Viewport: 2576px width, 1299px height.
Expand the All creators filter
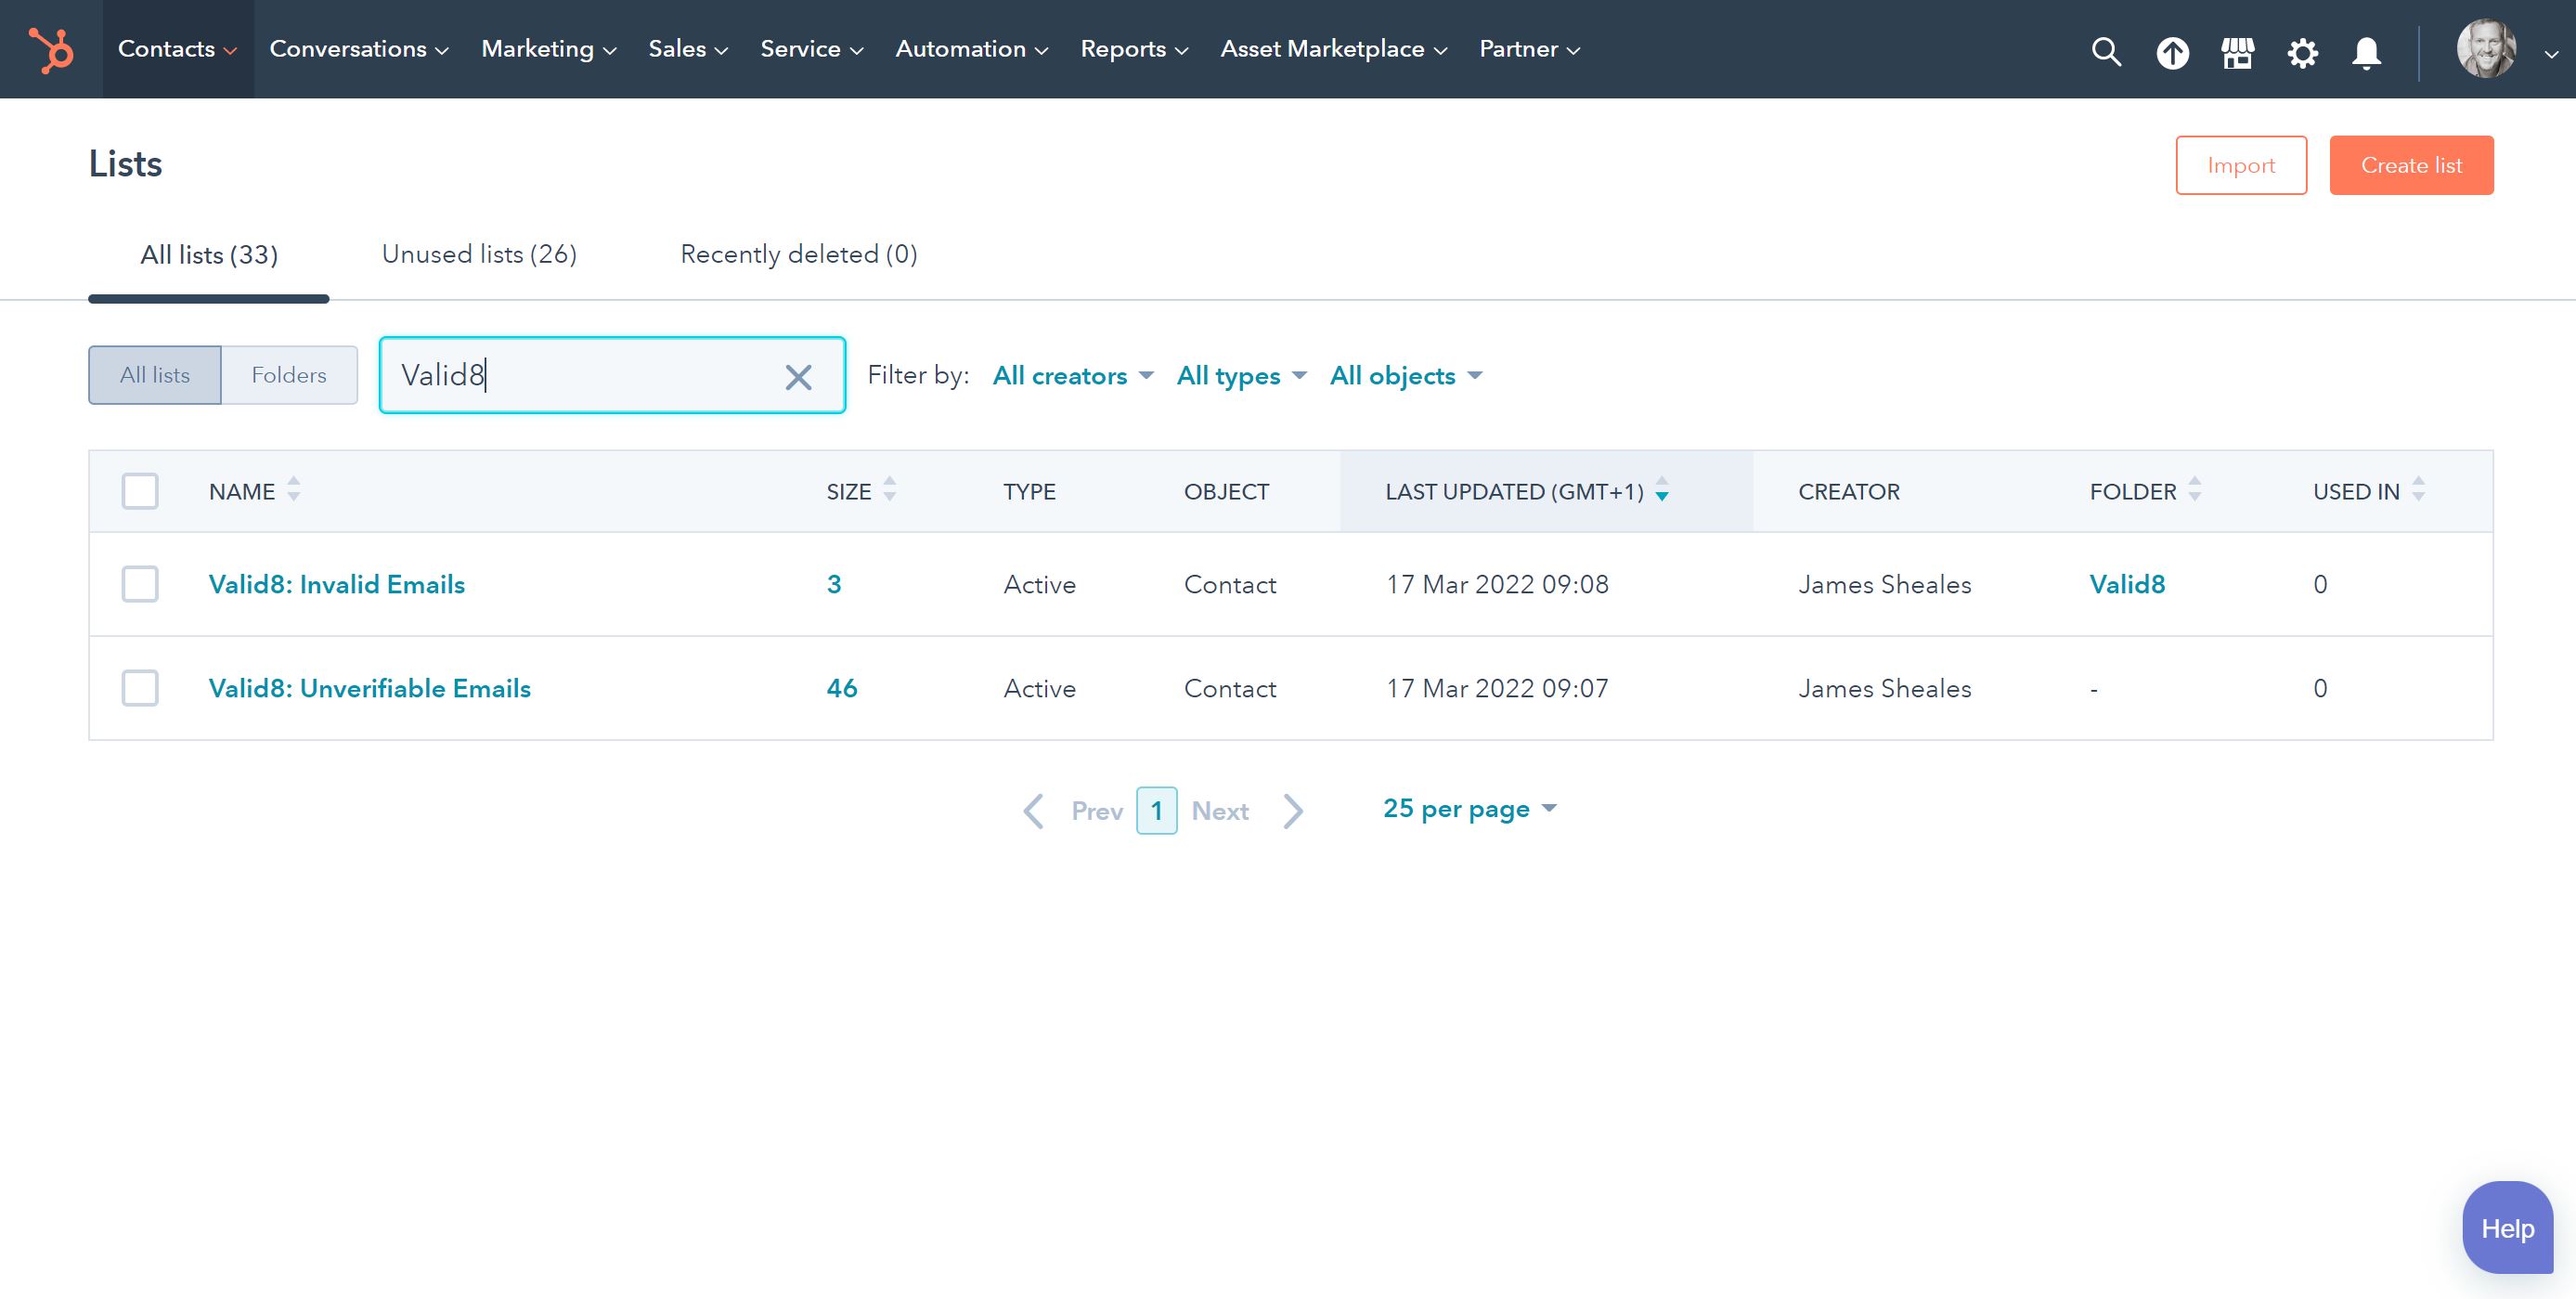coord(1072,376)
